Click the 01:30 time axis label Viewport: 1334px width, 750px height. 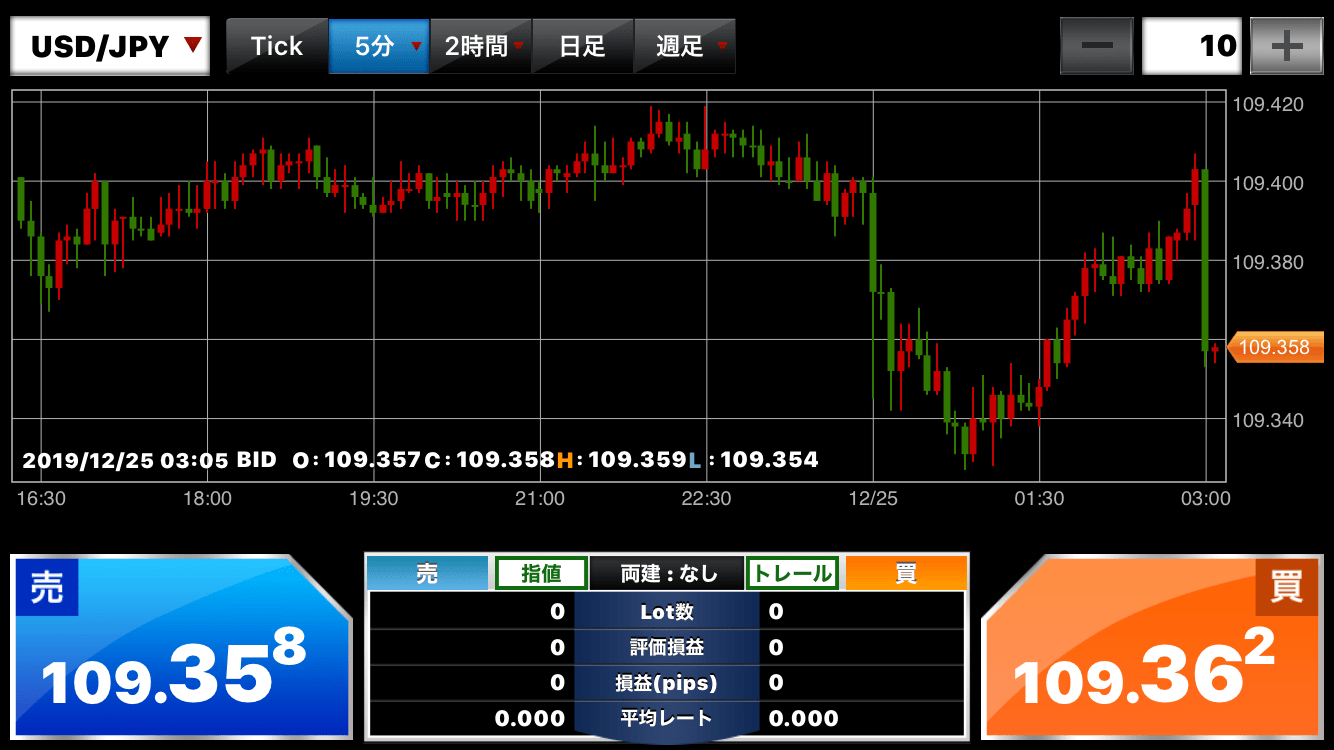(x=1039, y=498)
